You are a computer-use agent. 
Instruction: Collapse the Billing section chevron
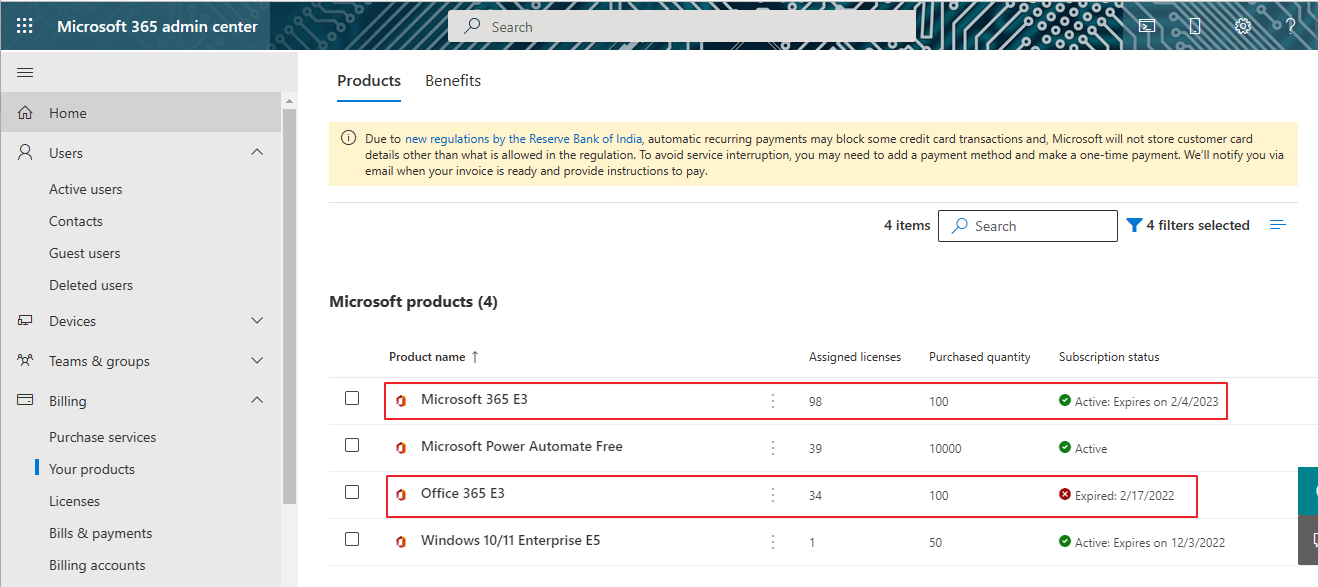(257, 400)
